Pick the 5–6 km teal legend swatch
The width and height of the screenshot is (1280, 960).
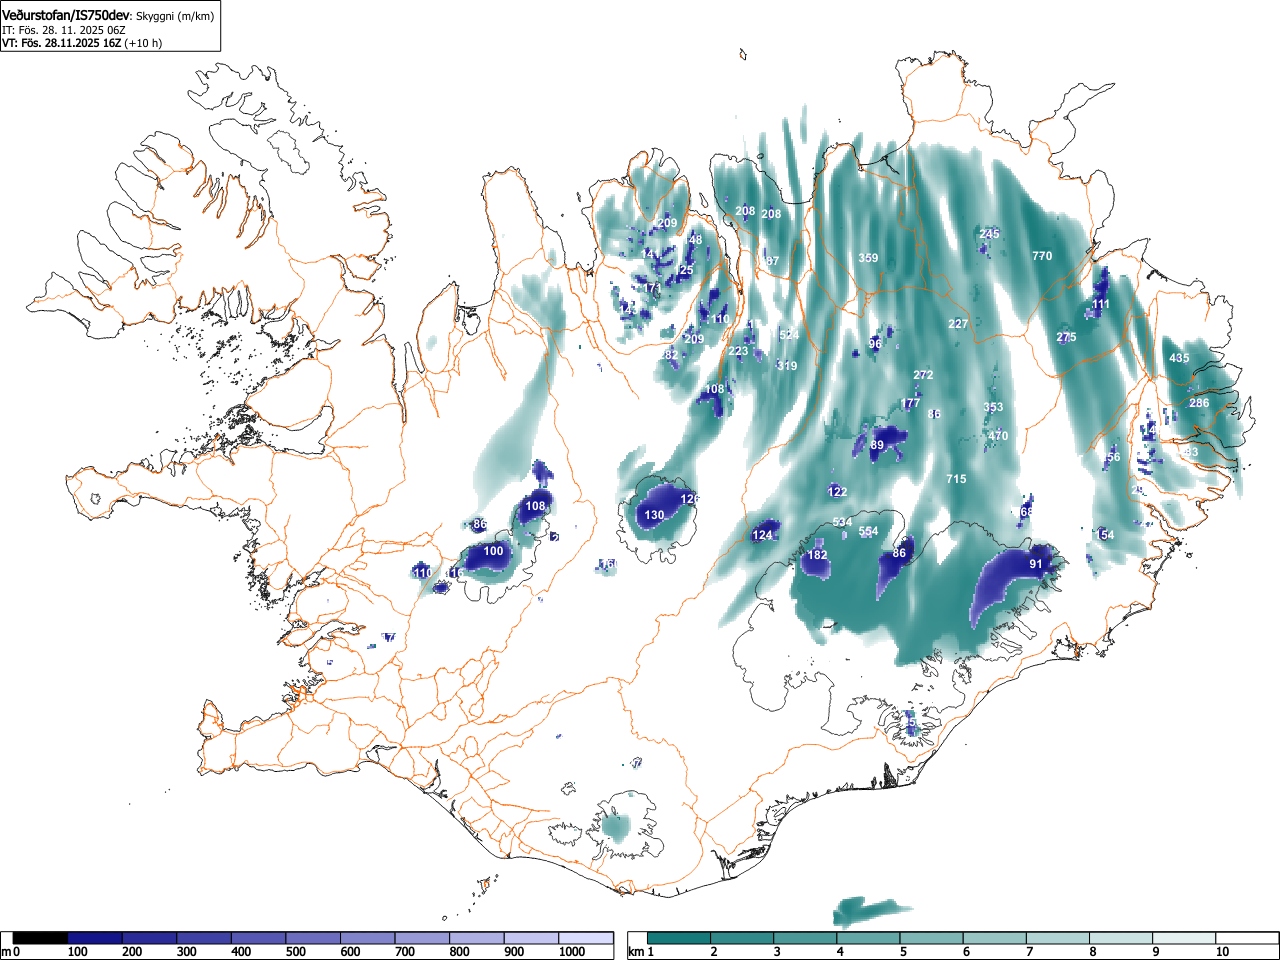[x=932, y=938]
